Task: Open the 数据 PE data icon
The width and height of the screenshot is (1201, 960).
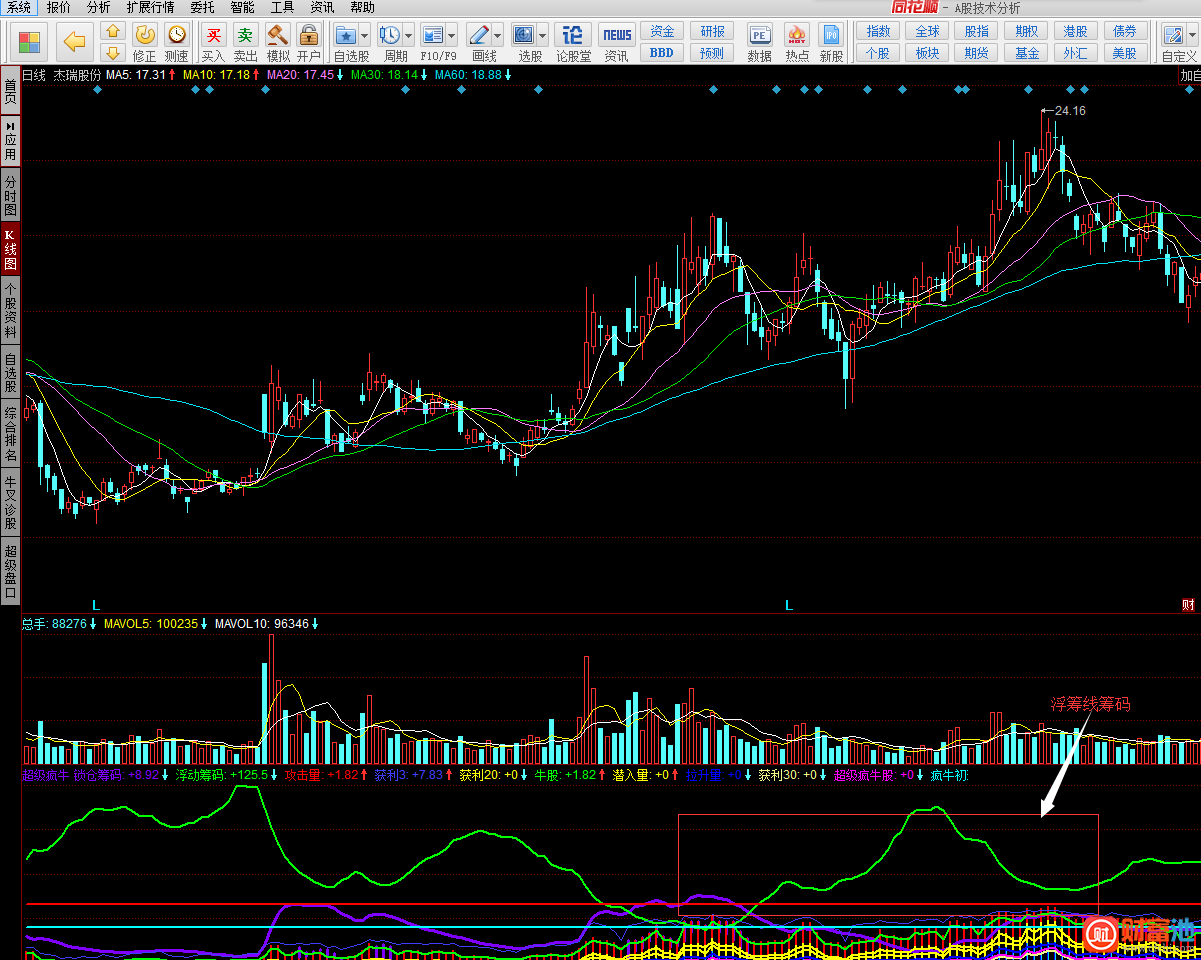Action: click(759, 36)
